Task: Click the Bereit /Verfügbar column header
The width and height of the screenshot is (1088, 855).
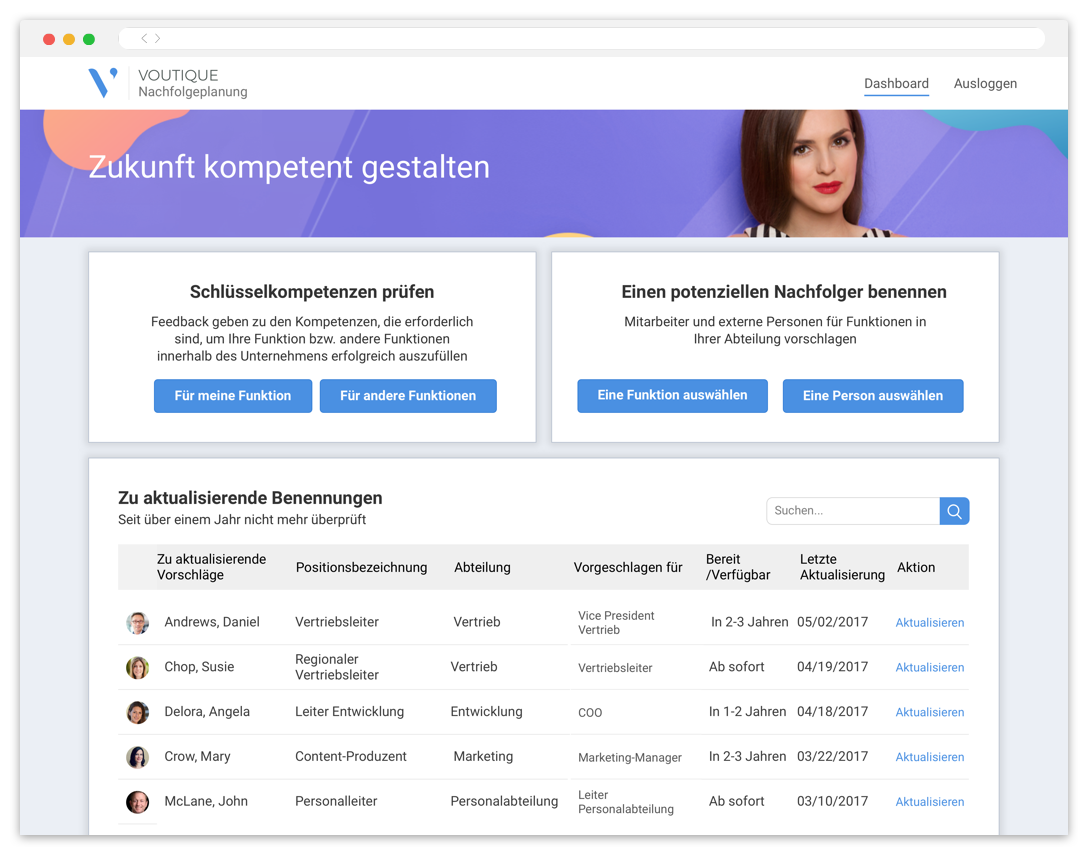Action: [x=738, y=568]
